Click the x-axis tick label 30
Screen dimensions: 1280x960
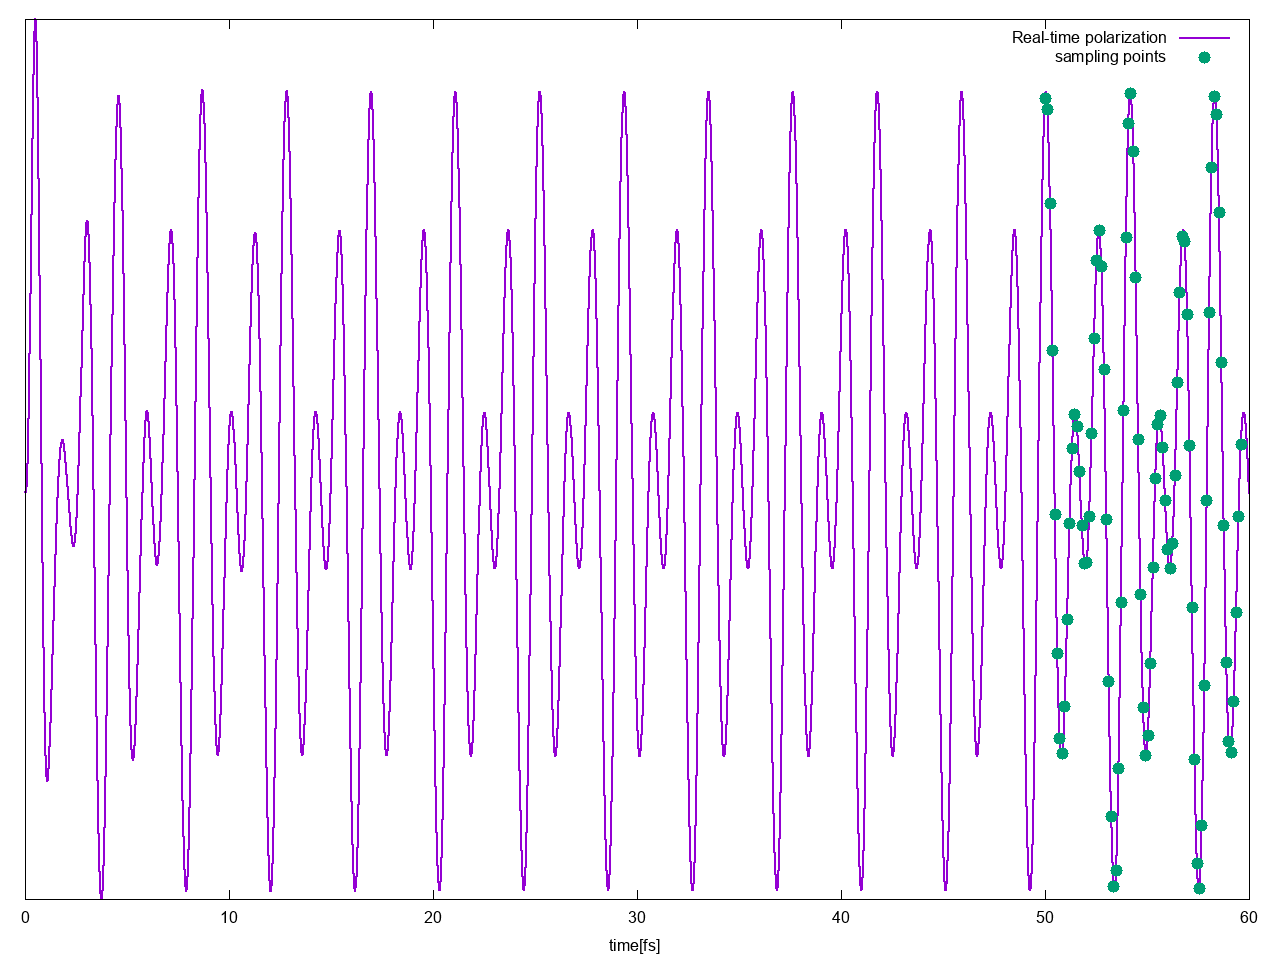pos(637,917)
